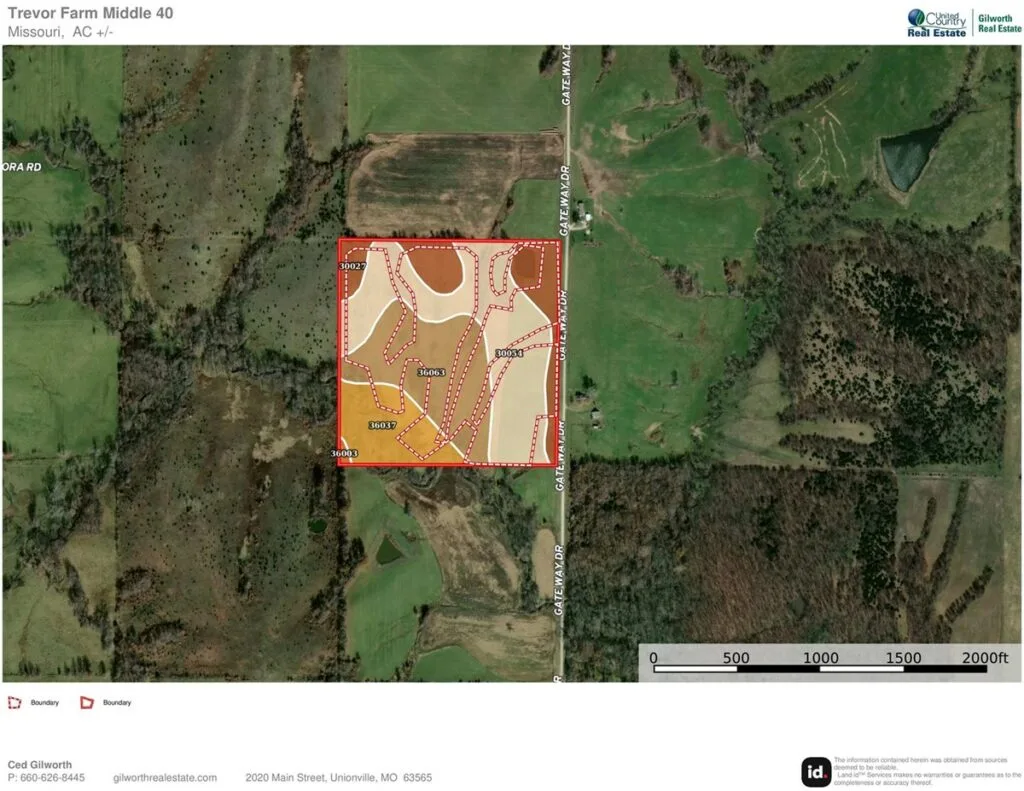The height and width of the screenshot is (791, 1024).
Task: Click the solid boundary legend icon
Action: click(x=87, y=702)
